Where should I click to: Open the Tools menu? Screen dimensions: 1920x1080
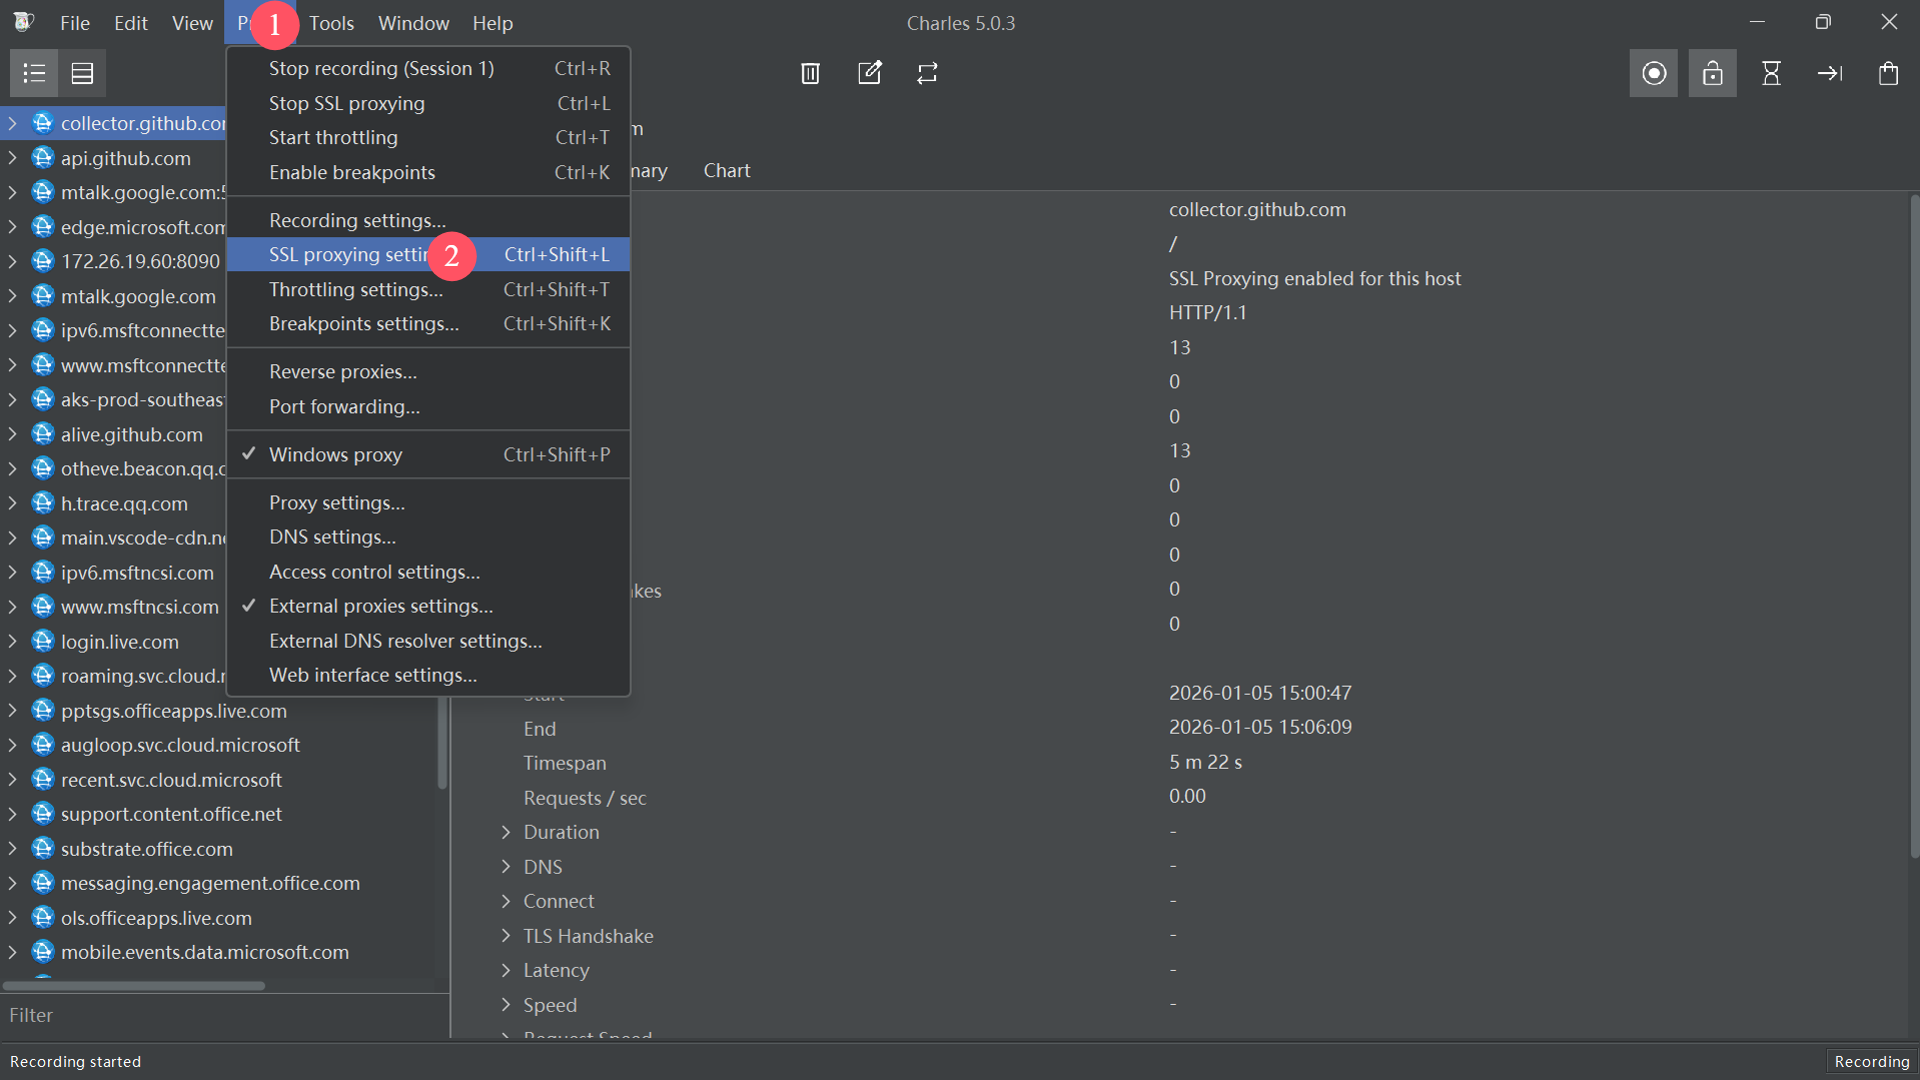[331, 23]
